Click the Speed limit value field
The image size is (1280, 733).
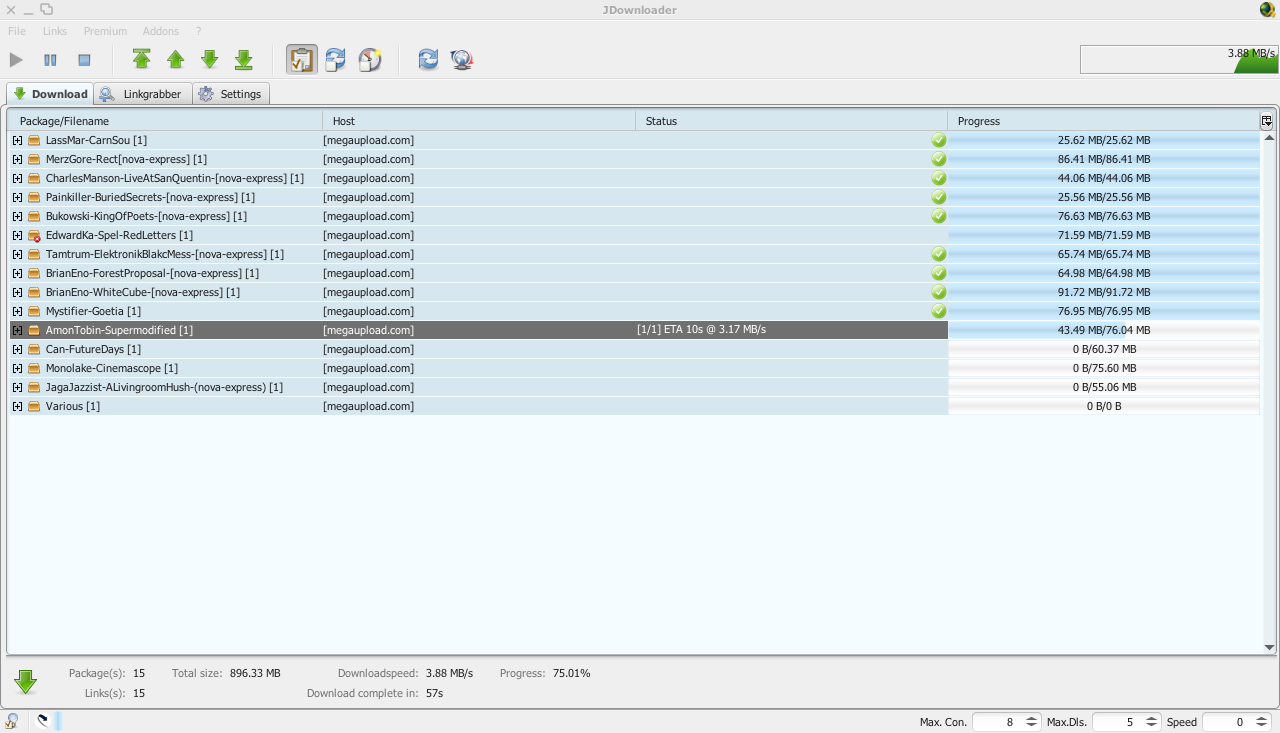(x=1227, y=722)
